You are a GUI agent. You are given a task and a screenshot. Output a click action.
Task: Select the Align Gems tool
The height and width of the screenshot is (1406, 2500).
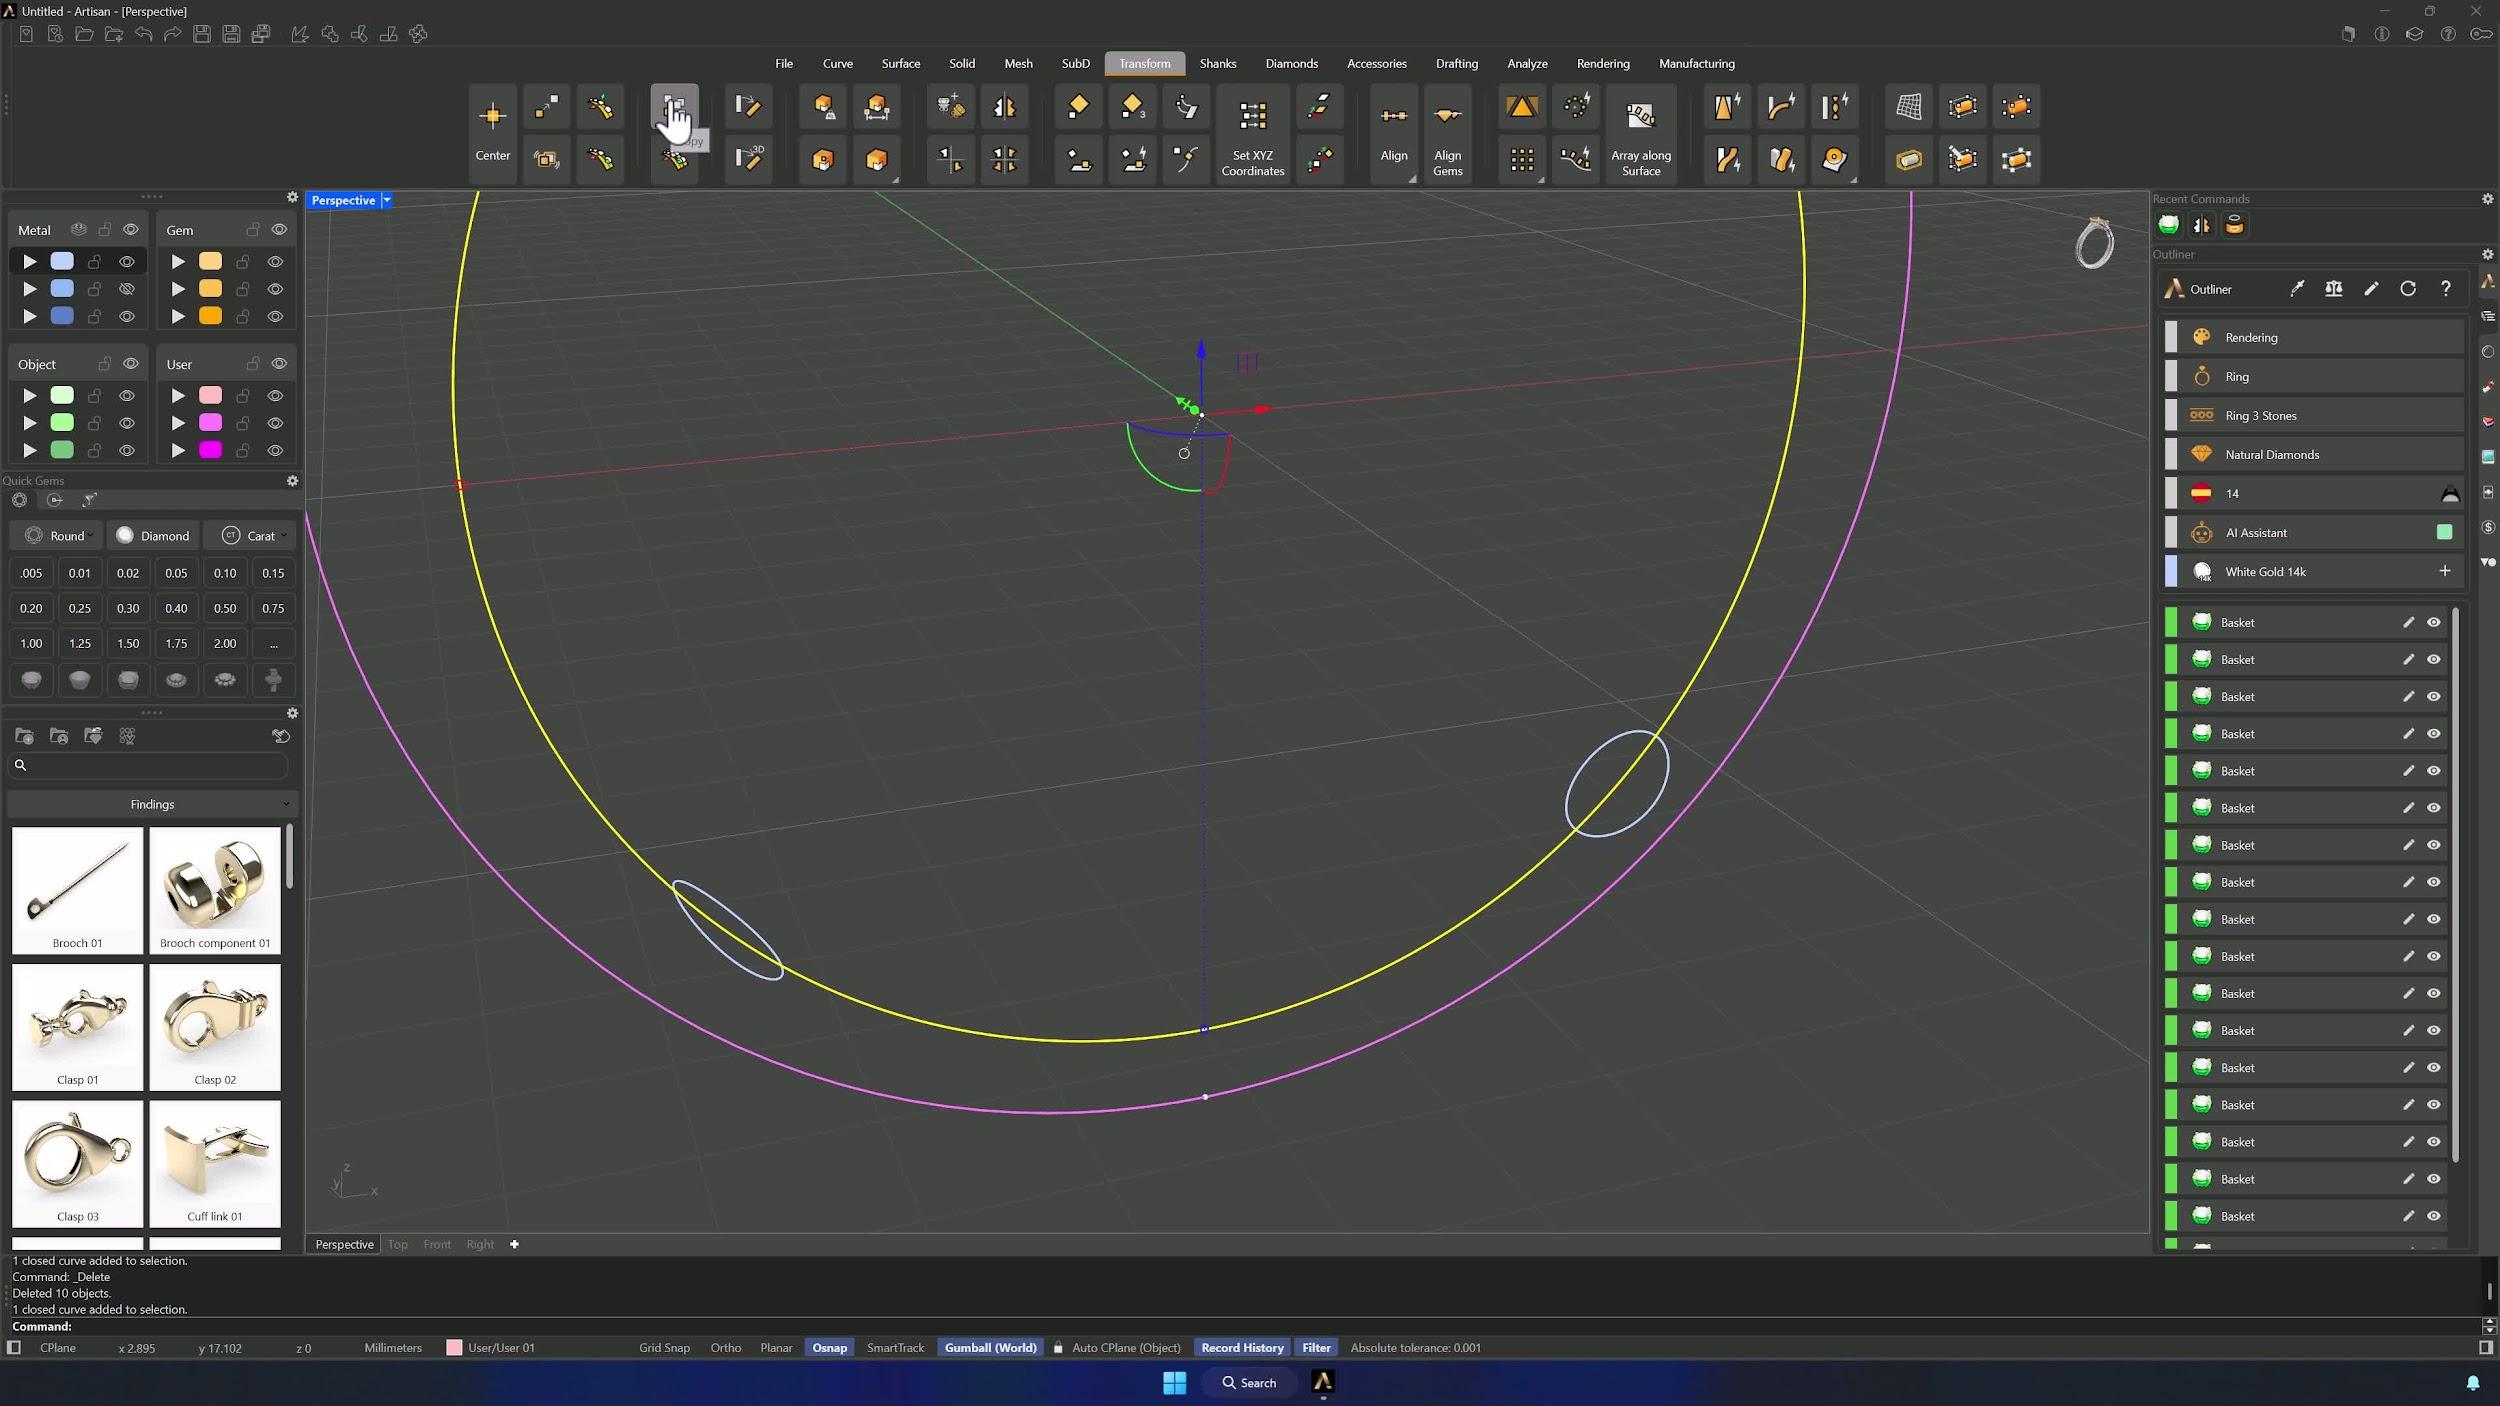(1447, 134)
